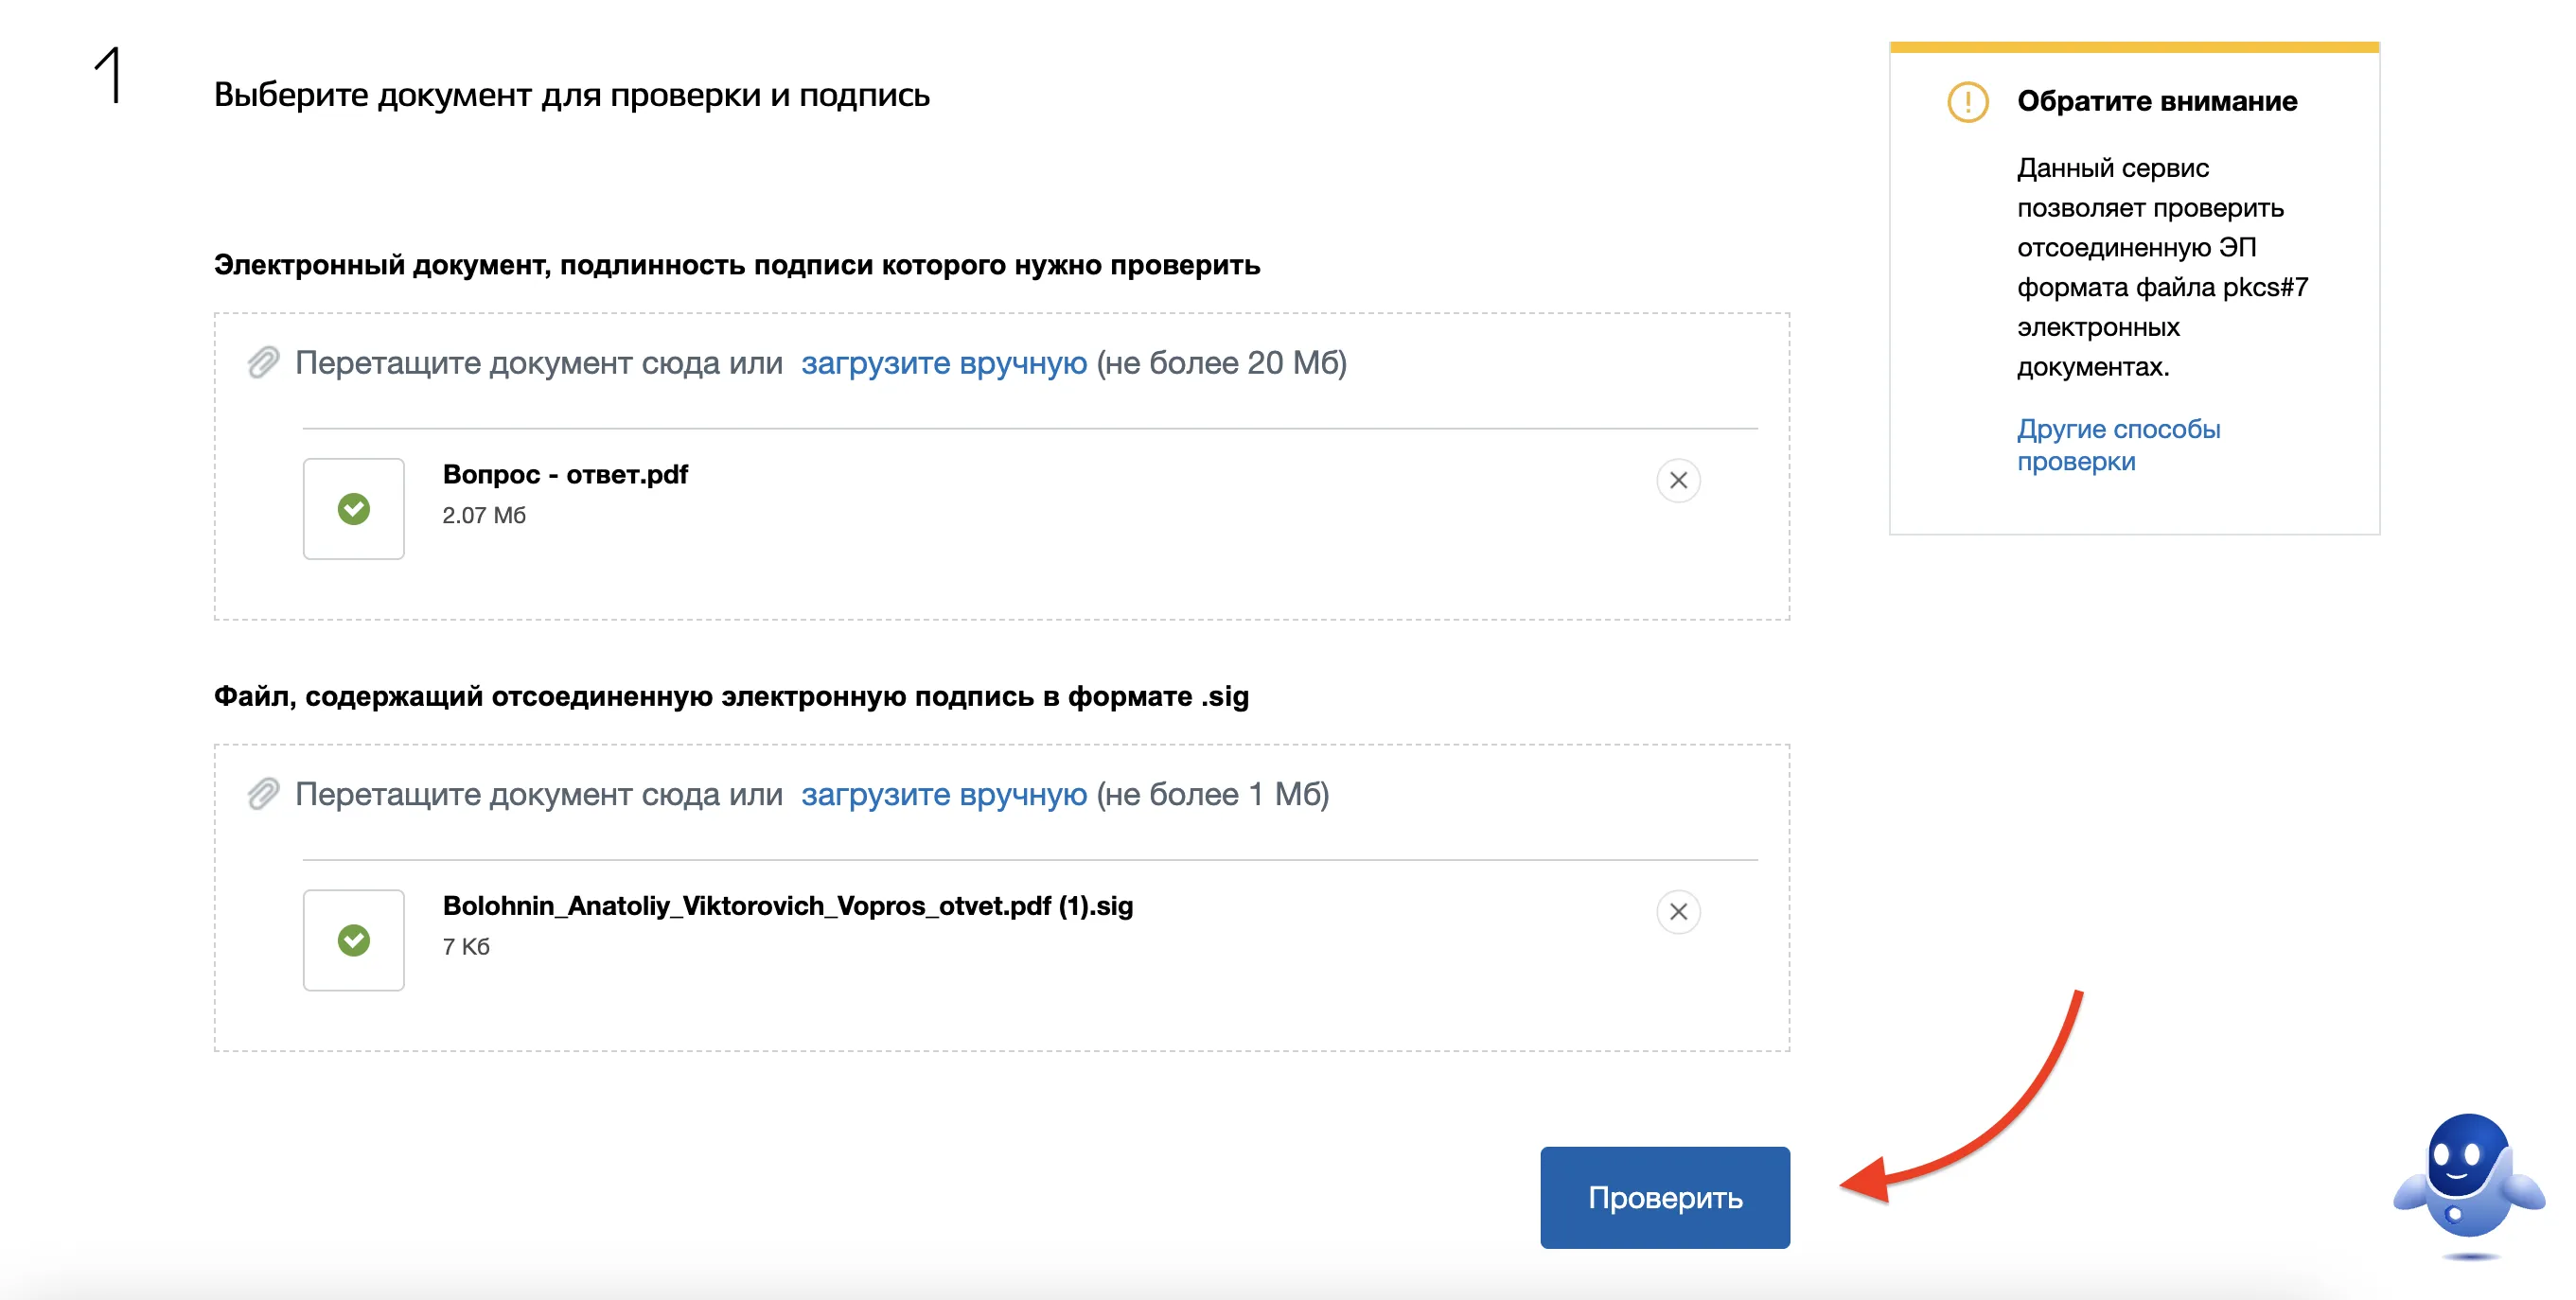Click the robot assistant chat icon
2576x1300 pixels.
pyautogui.click(x=2468, y=1186)
